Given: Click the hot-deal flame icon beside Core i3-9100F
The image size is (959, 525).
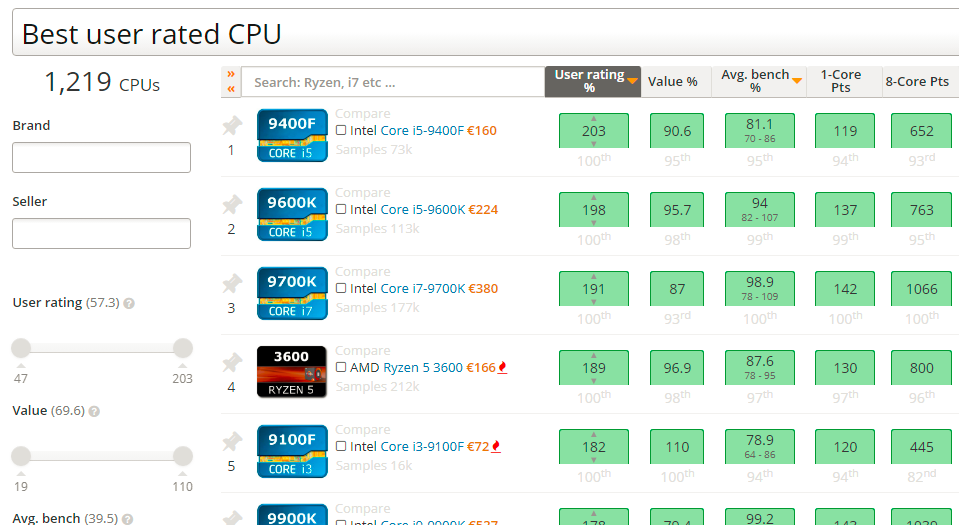Looking at the screenshot, I should coord(496,447).
